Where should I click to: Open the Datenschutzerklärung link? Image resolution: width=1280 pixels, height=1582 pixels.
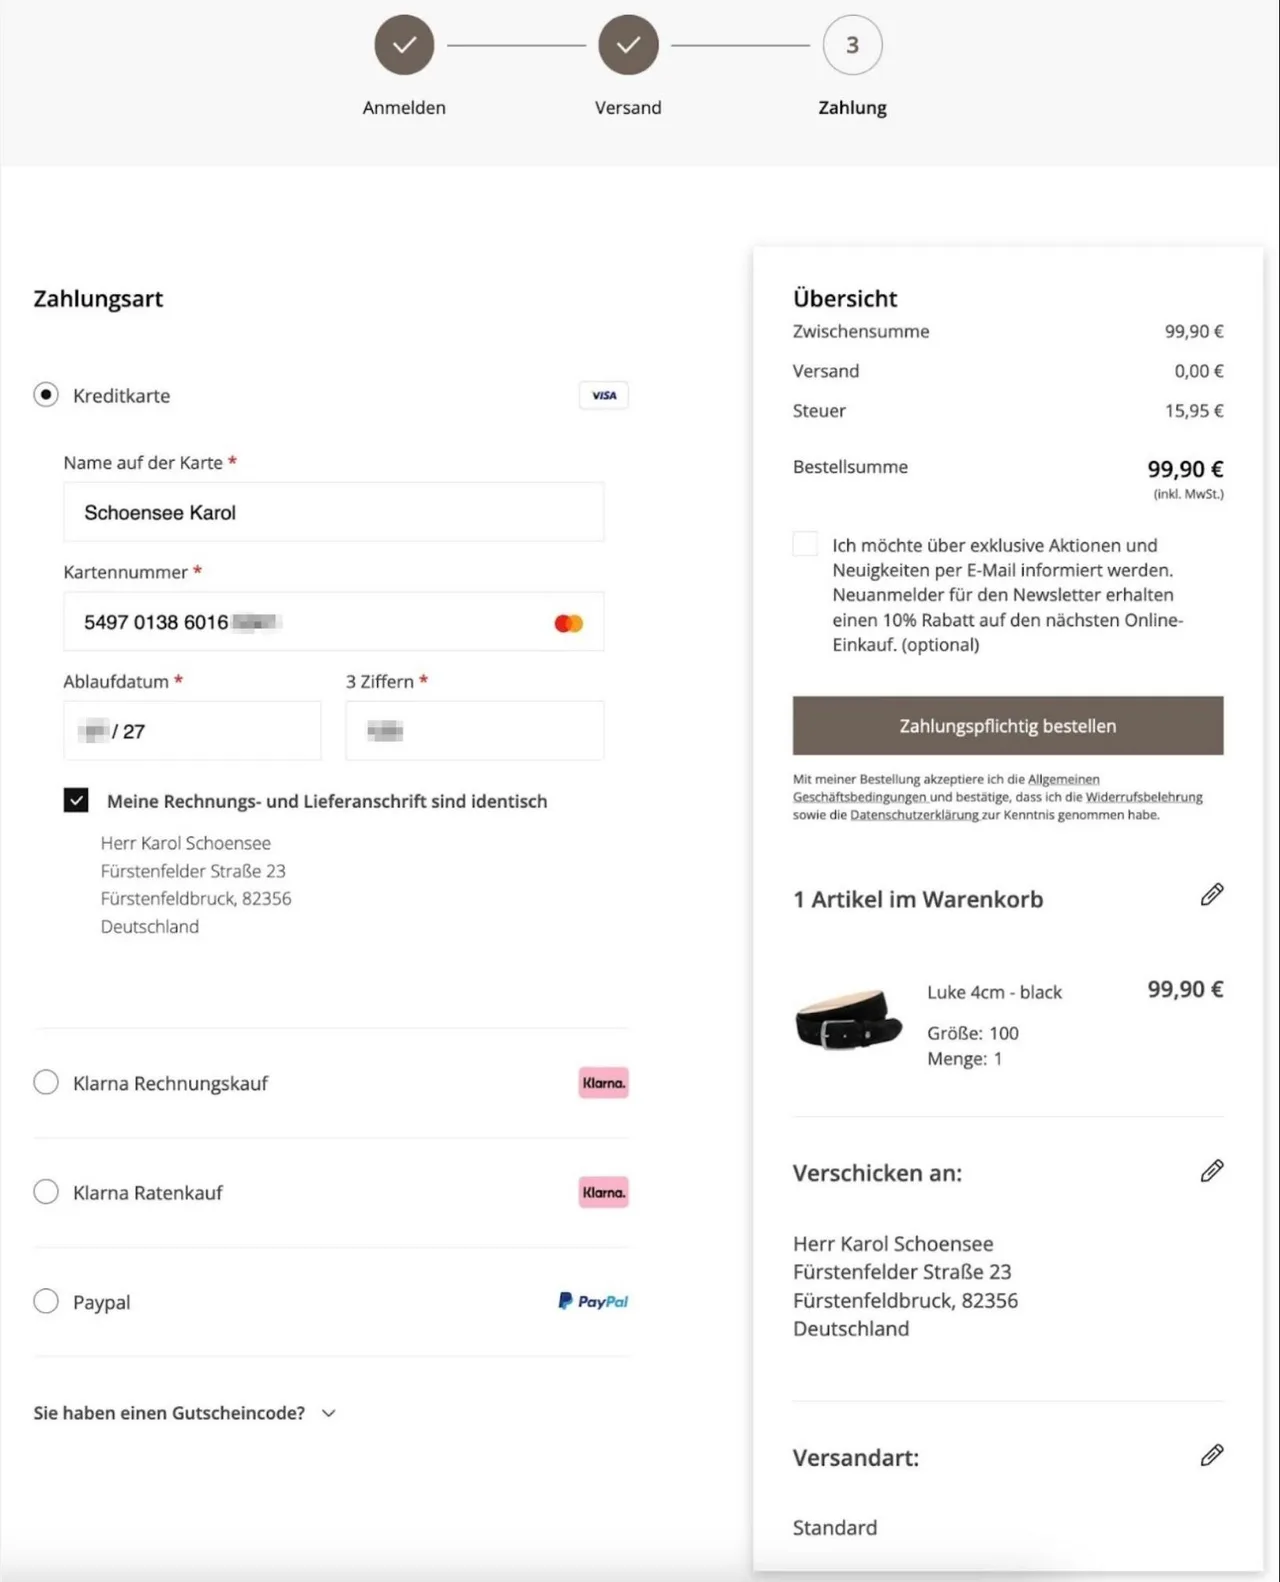click(914, 815)
